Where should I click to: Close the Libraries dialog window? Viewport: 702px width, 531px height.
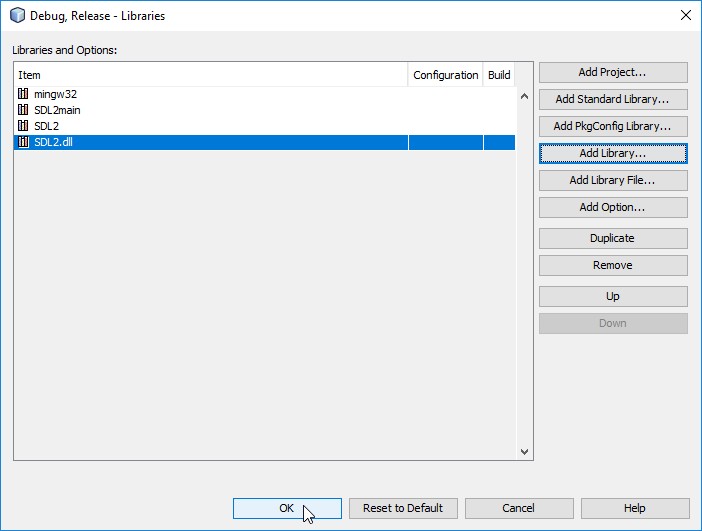tap(685, 15)
